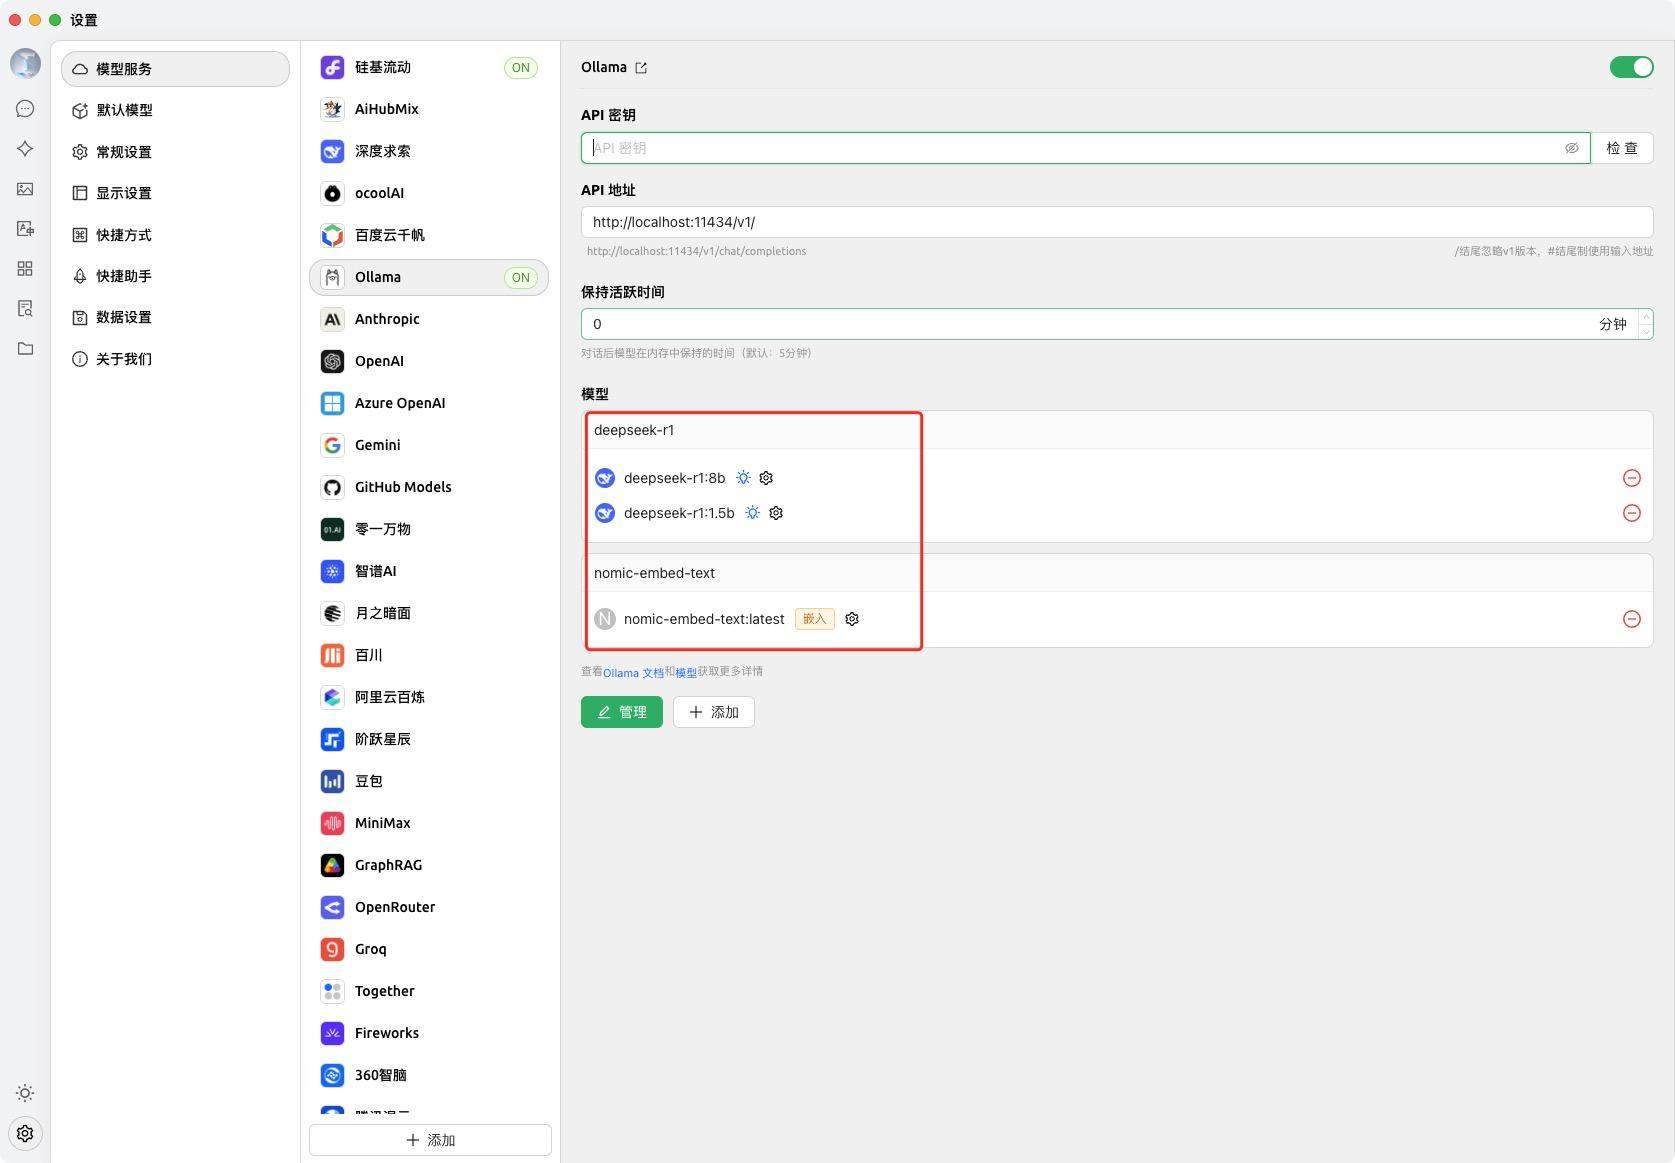Open settings gear for deepseek-r1:1.5b
The image size is (1675, 1163).
pos(776,513)
